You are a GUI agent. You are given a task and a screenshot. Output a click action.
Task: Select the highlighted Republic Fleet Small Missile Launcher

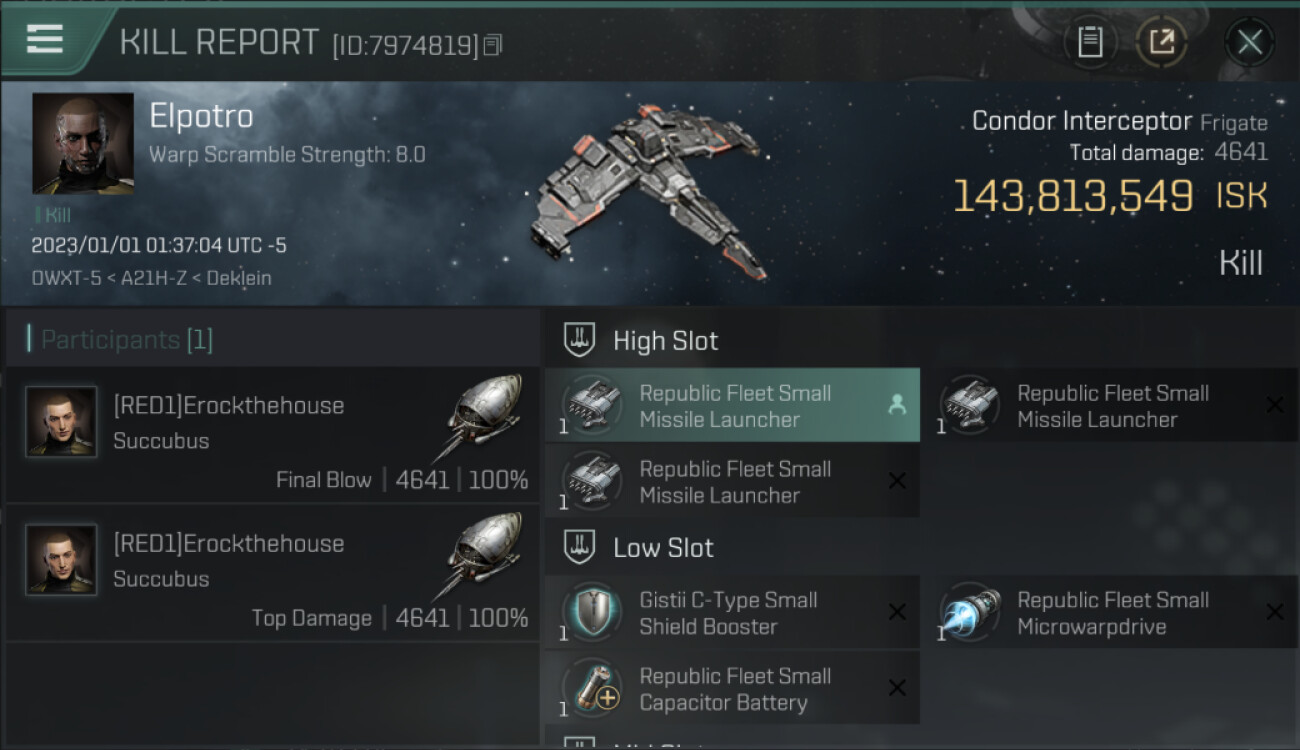(x=732, y=405)
